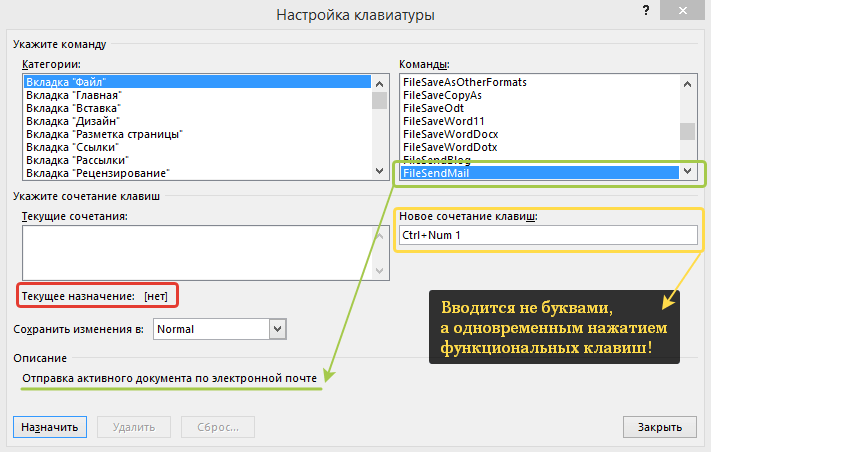Select category Вкладка "Файл"
The width and height of the screenshot is (844, 452).
pos(66,82)
